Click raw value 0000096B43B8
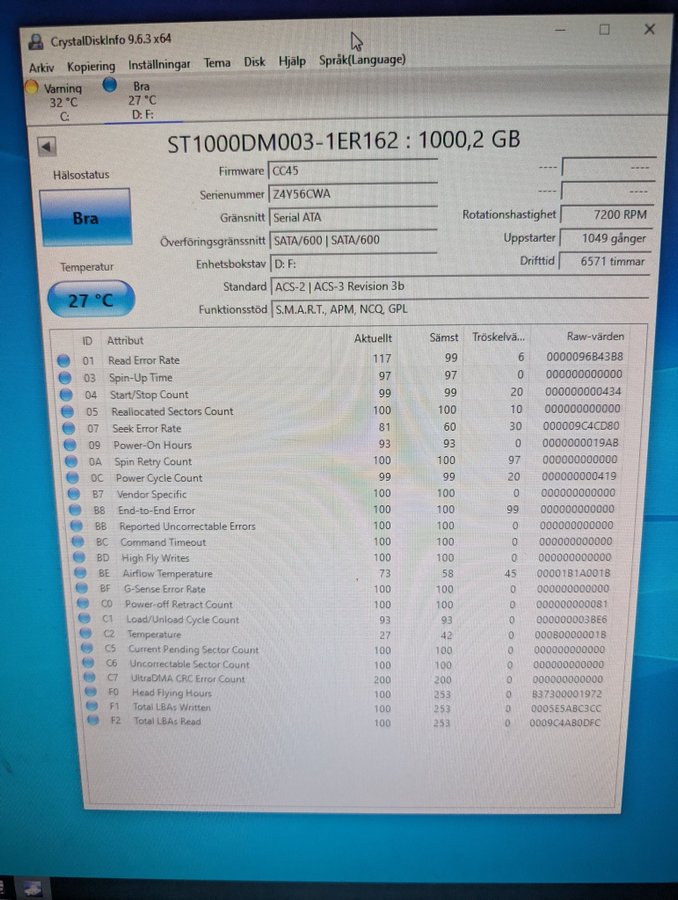Screen dimensions: 678x900 [x=584, y=357]
